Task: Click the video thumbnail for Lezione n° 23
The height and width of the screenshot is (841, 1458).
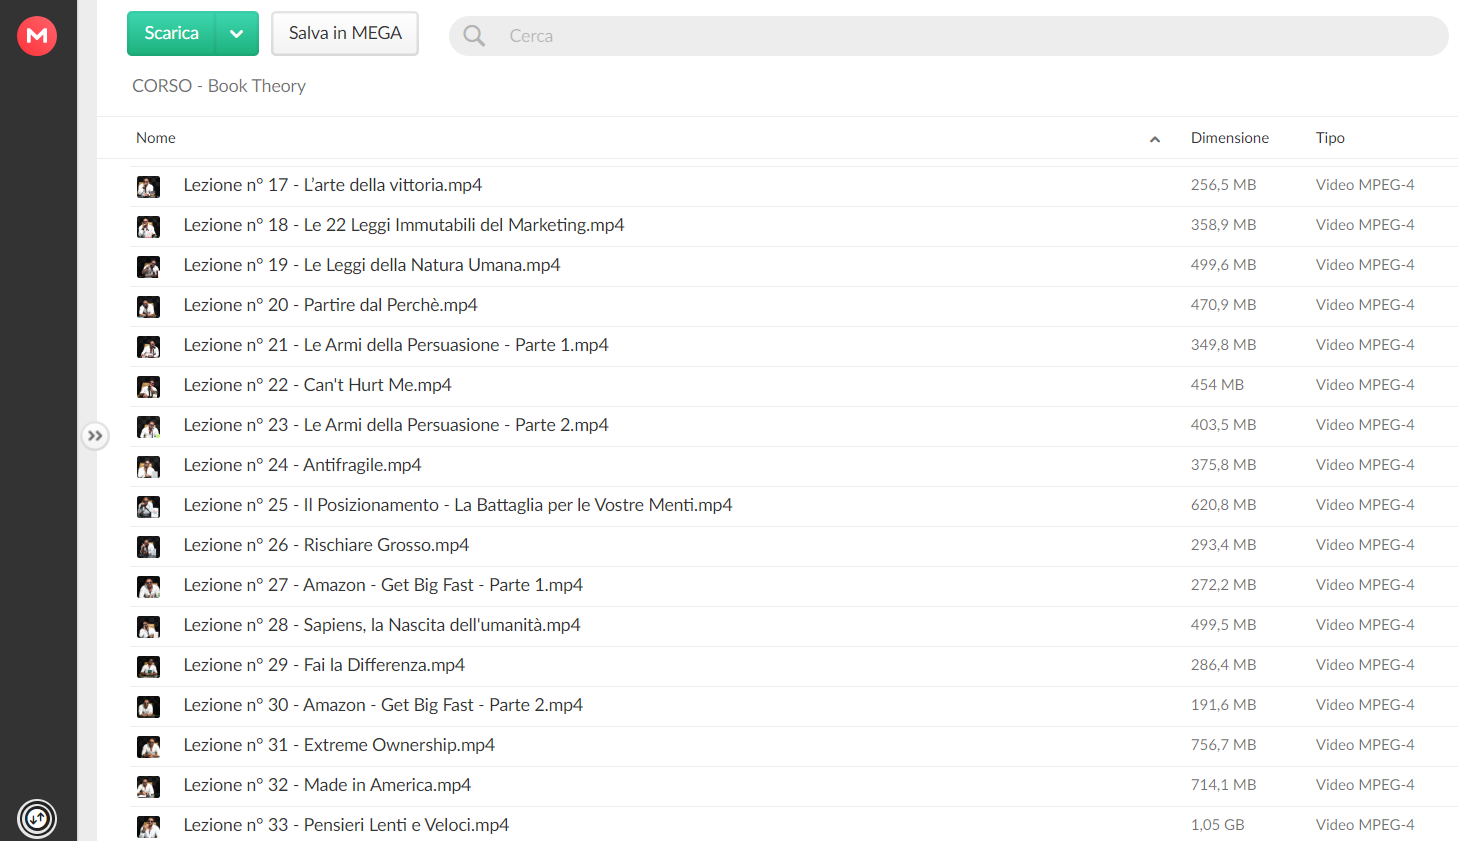Action: click(148, 426)
